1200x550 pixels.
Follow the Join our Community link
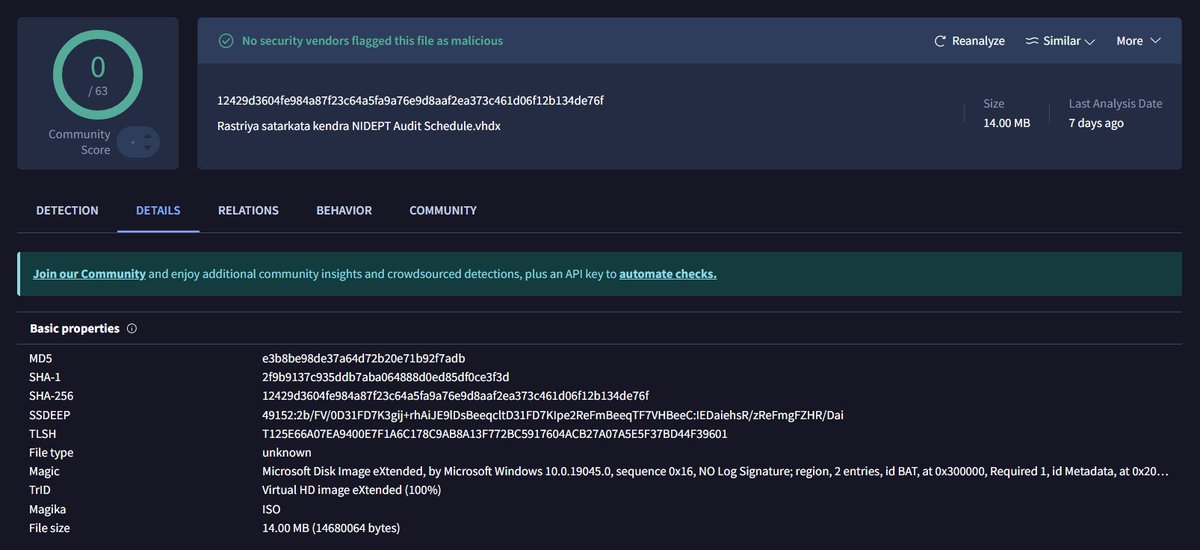point(89,274)
